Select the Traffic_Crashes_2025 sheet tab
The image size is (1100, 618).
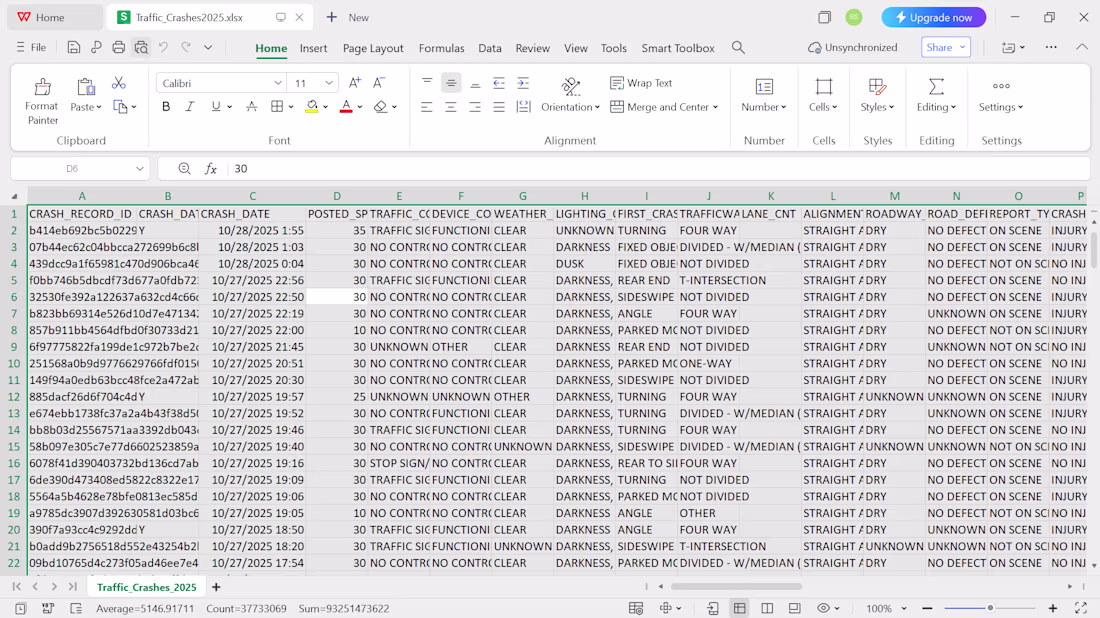pos(147,587)
